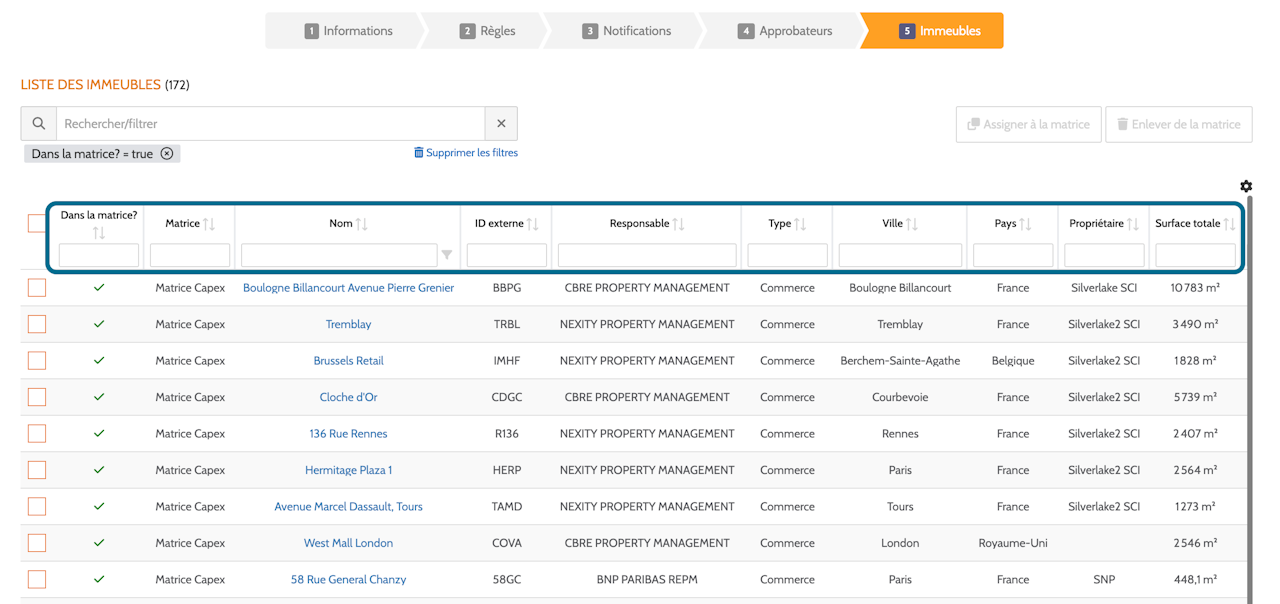Screen dimensions: 1280x604
Task: Click the search magnifier icon
Action: 38,124
